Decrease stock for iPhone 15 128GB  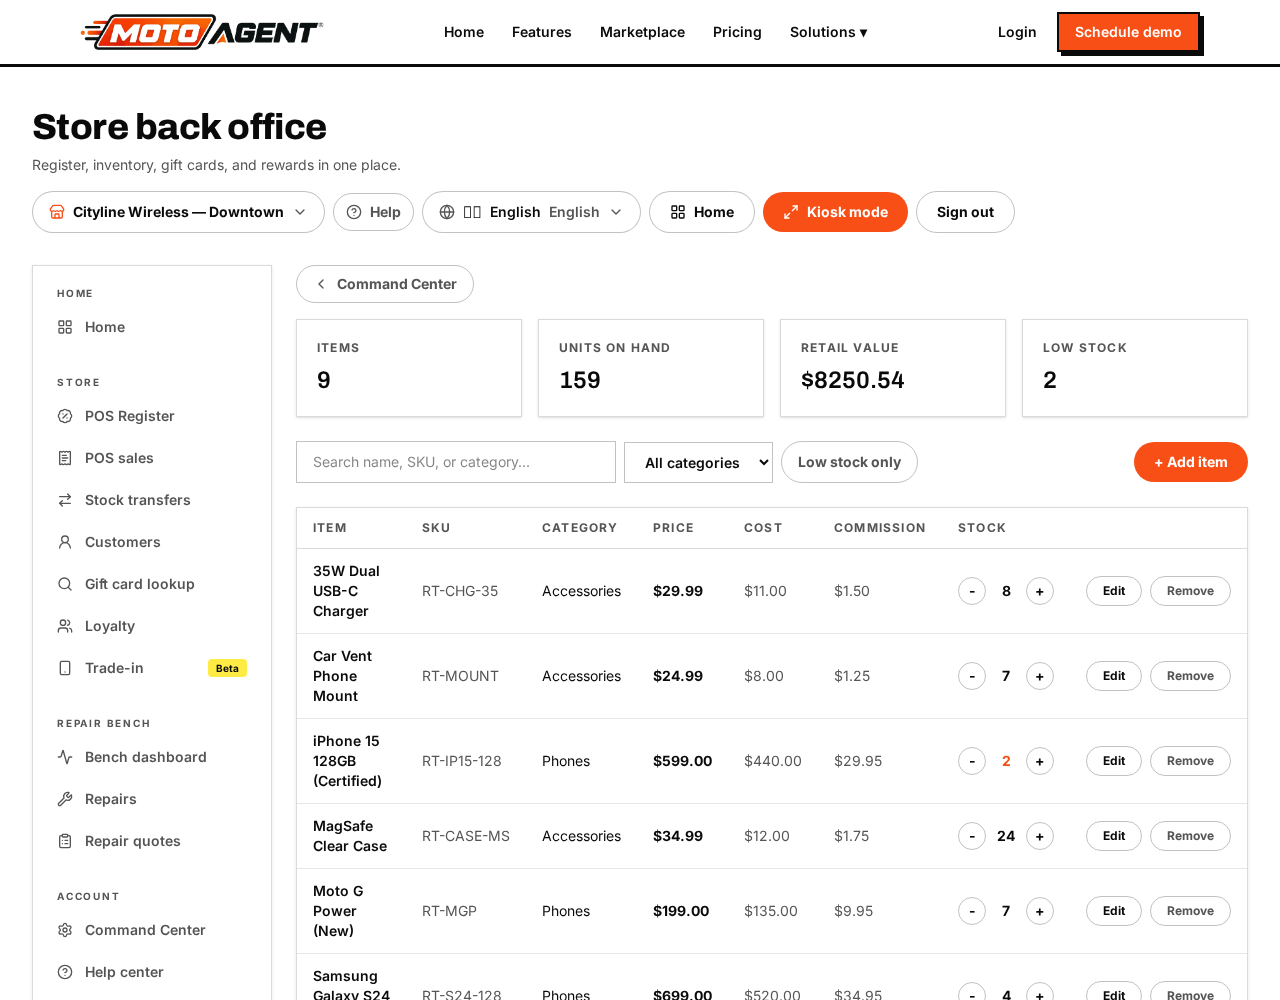click(x=972, y=761)
